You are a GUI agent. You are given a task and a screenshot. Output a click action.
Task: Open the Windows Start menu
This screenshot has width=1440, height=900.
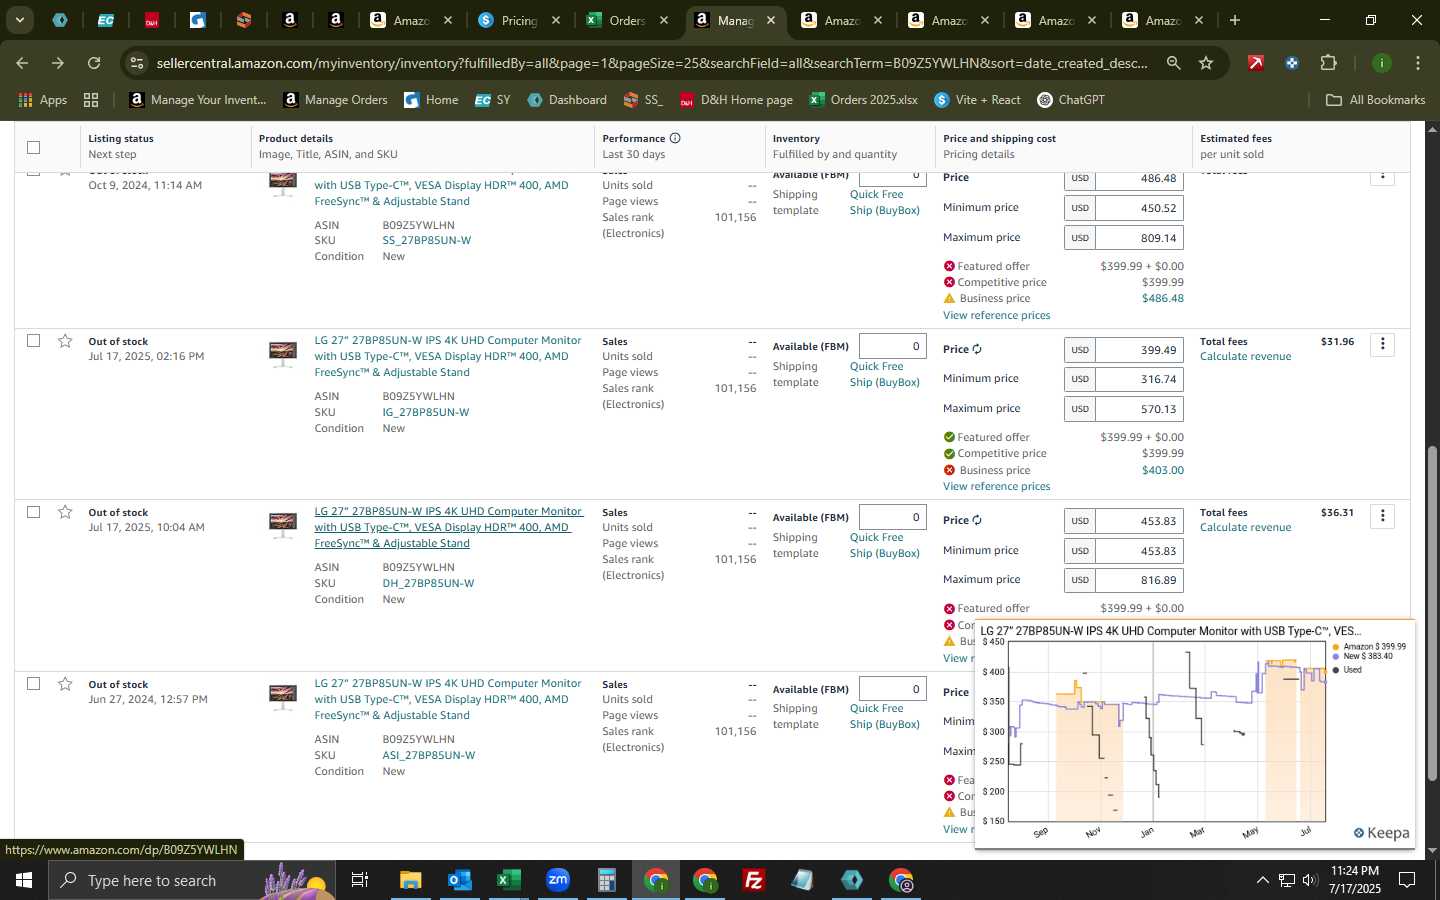[x=23, y=880]
